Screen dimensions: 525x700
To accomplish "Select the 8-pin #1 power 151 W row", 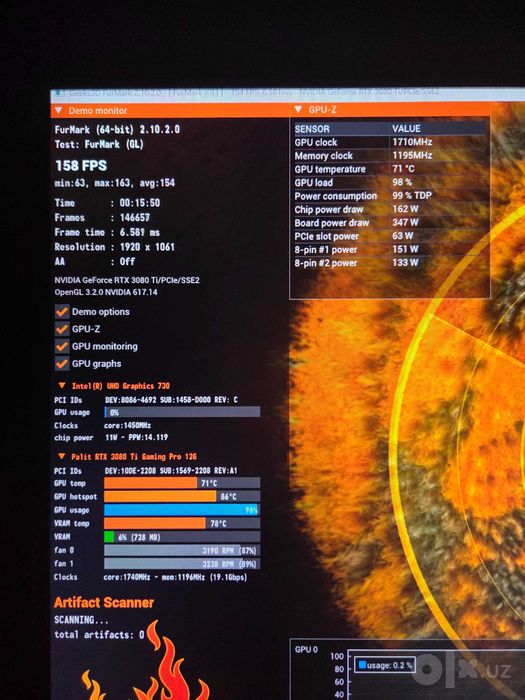I will pos(390,250).
